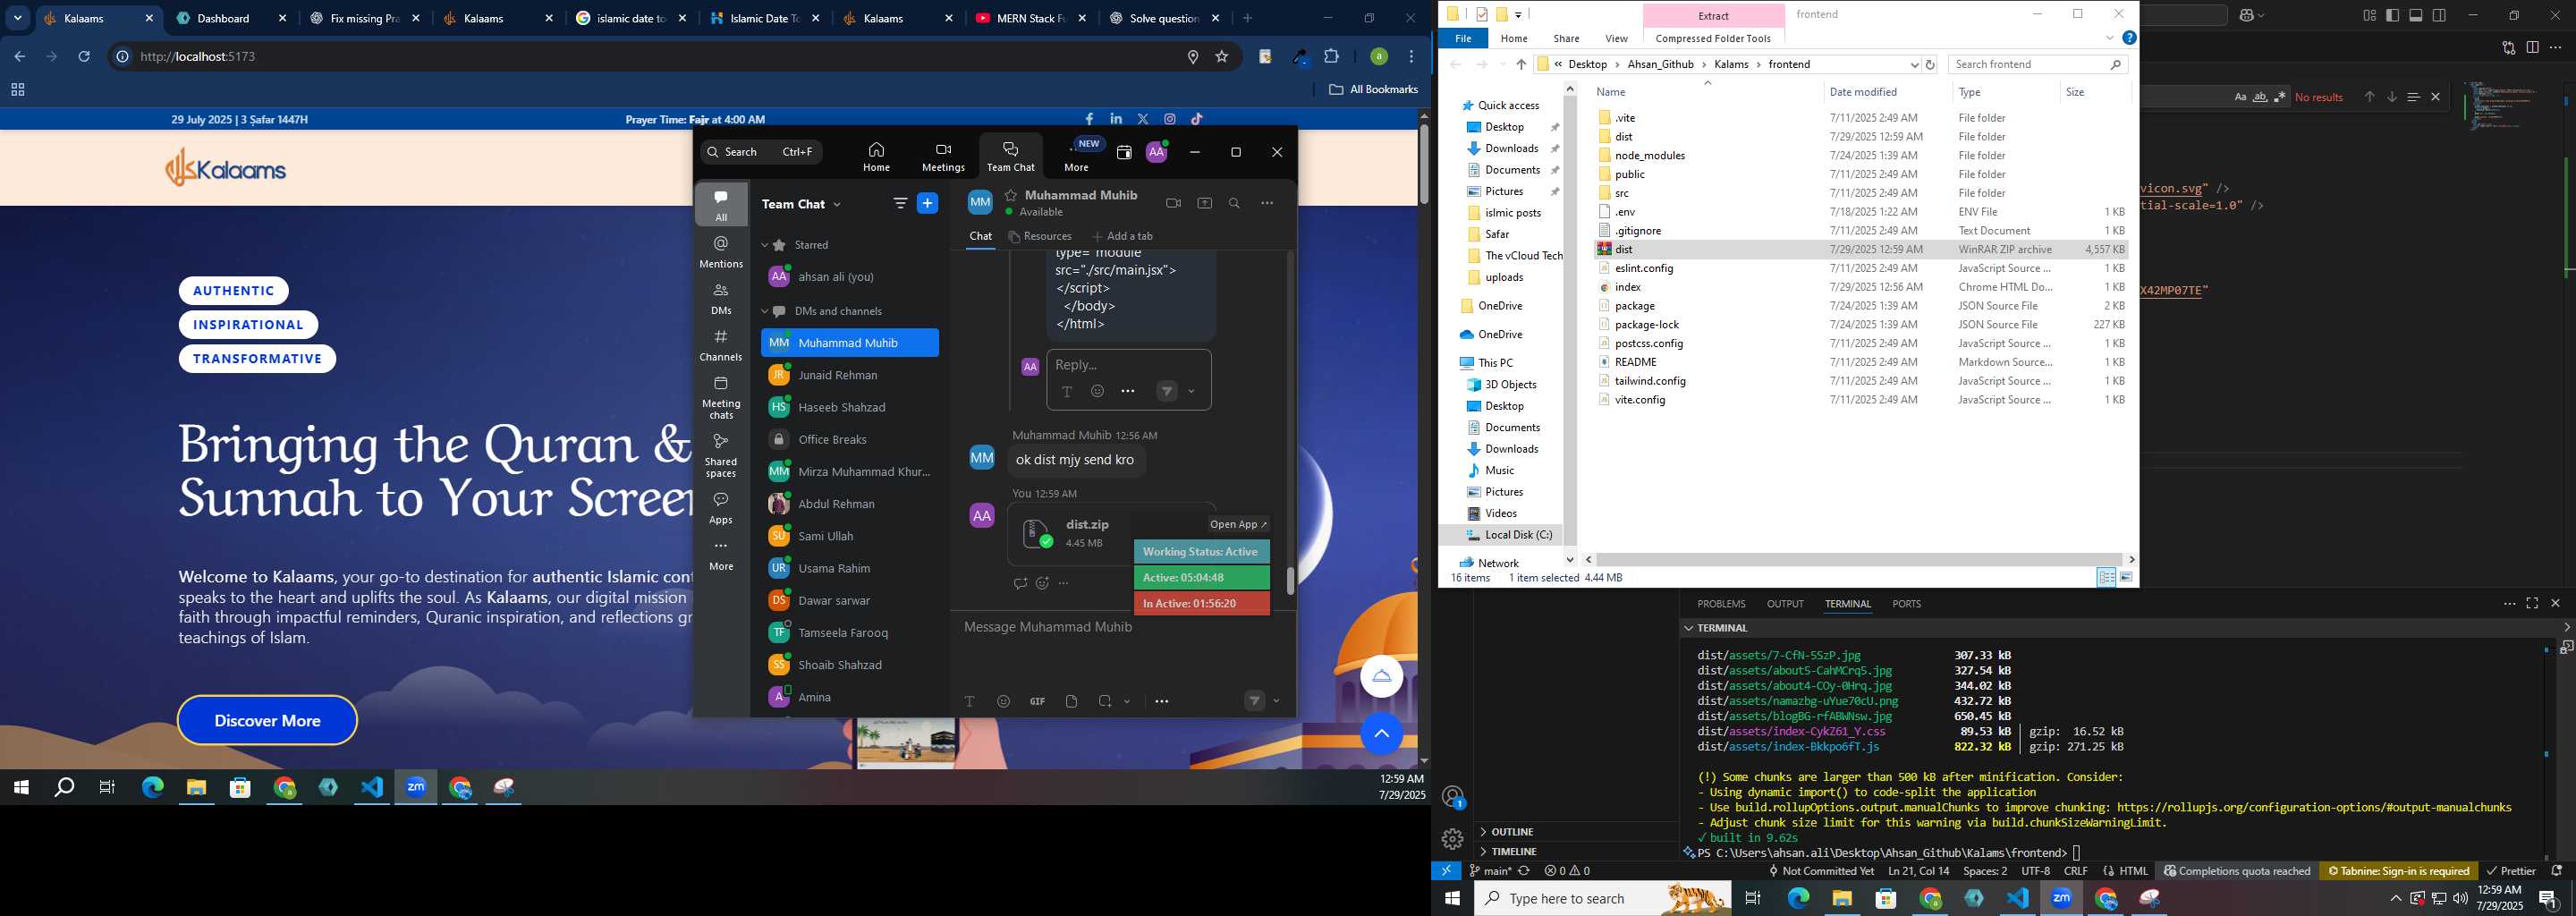Screen dimensions: 2576x916
Task: Toggle Match Whole Word in VS Code find widget
Action: (x=2260, y=97)
